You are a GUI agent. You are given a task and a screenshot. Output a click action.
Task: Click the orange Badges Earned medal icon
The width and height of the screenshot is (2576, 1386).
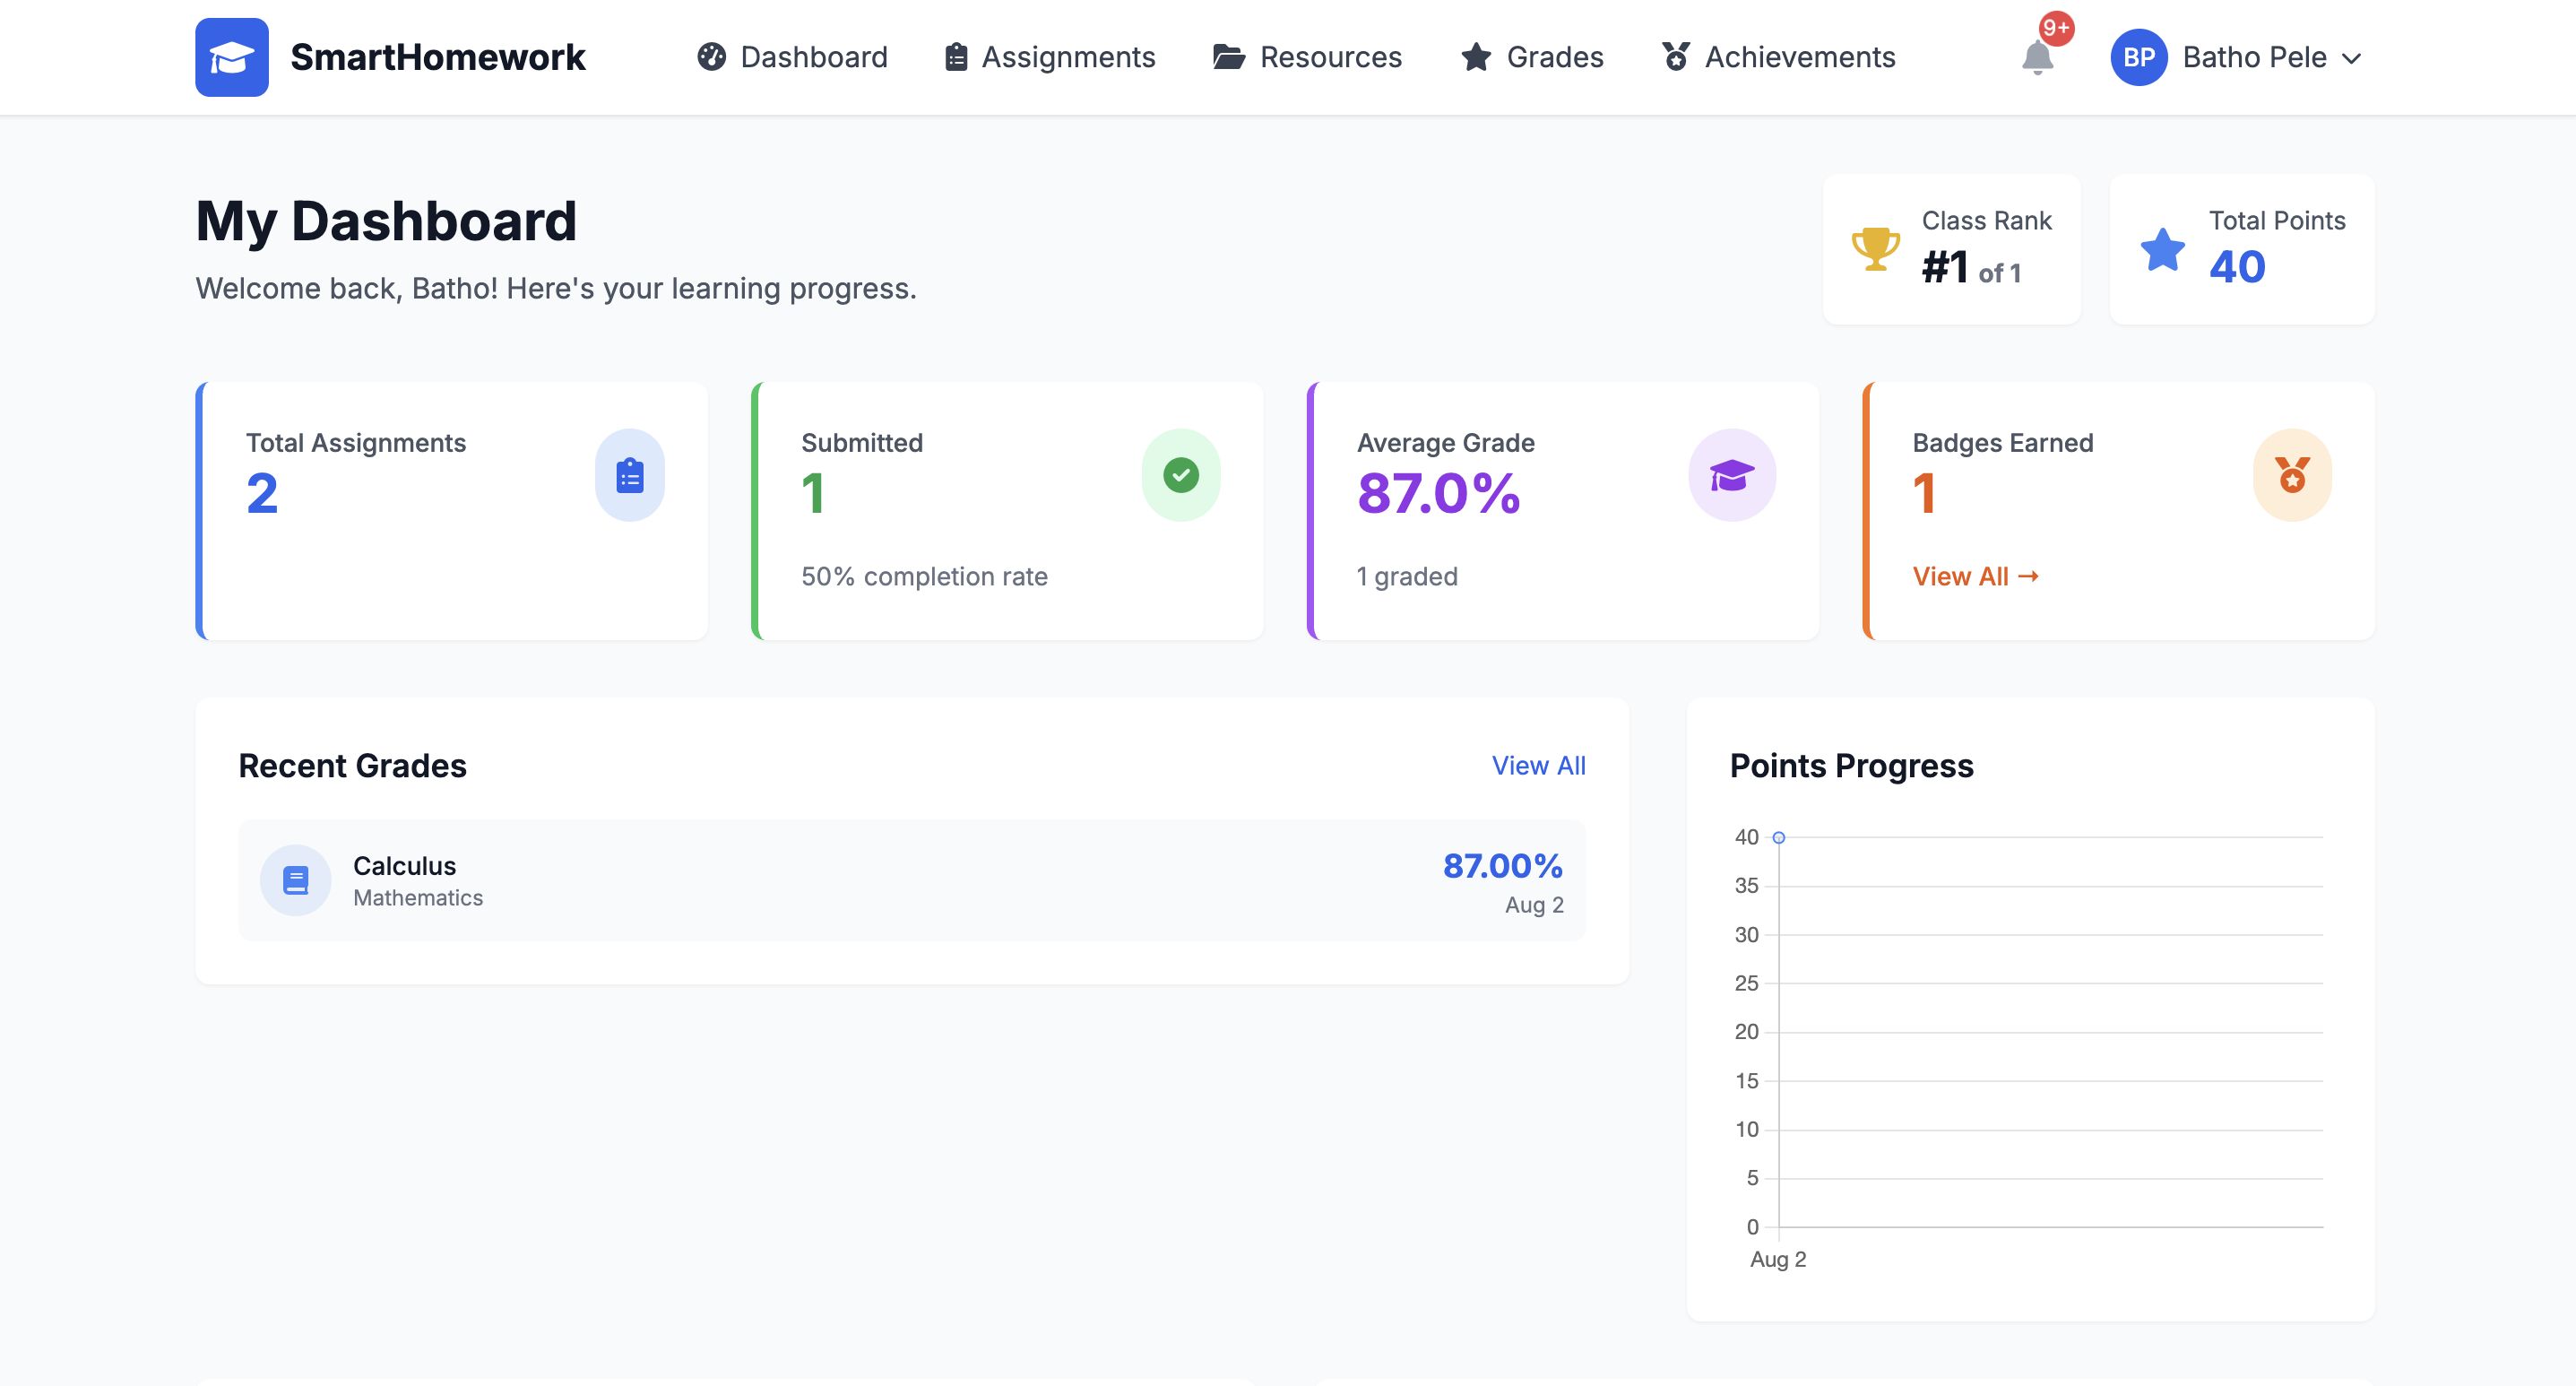(2291, 475)
